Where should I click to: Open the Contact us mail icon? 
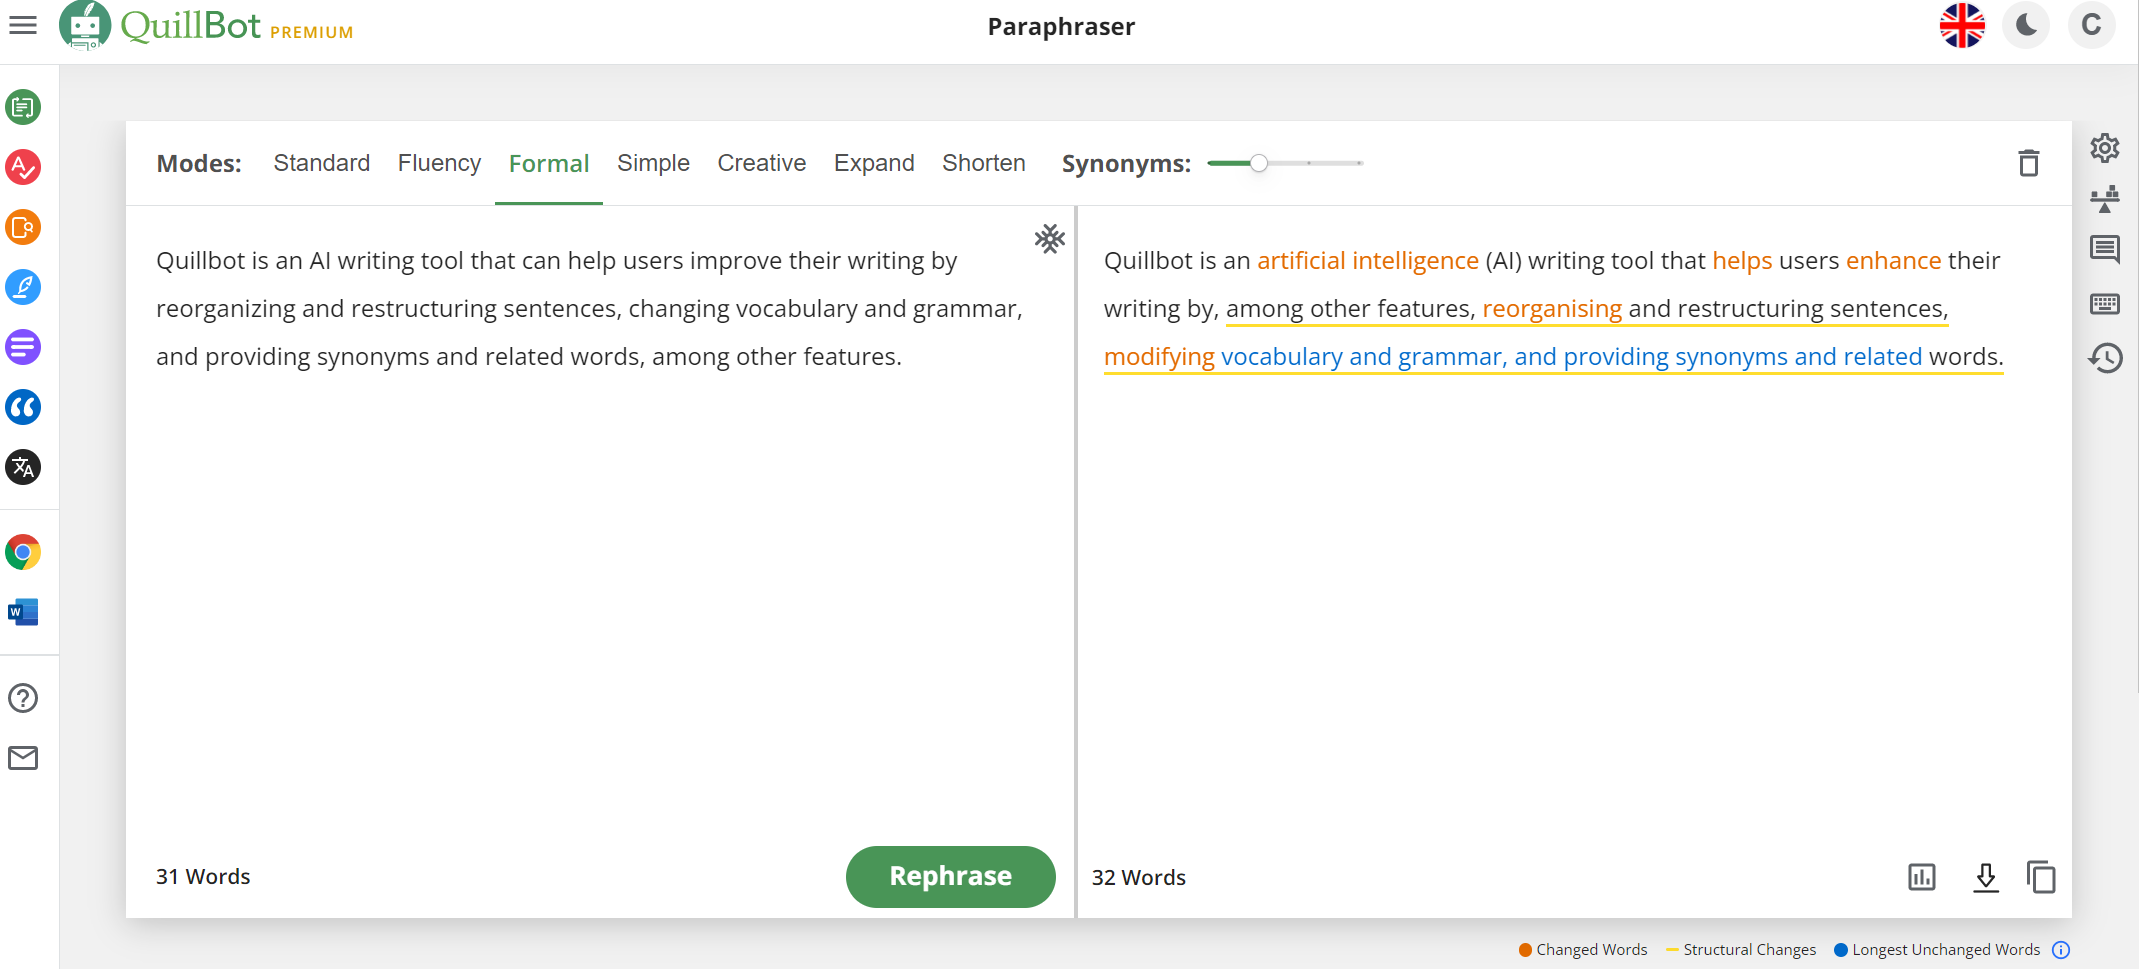point(23,758)
